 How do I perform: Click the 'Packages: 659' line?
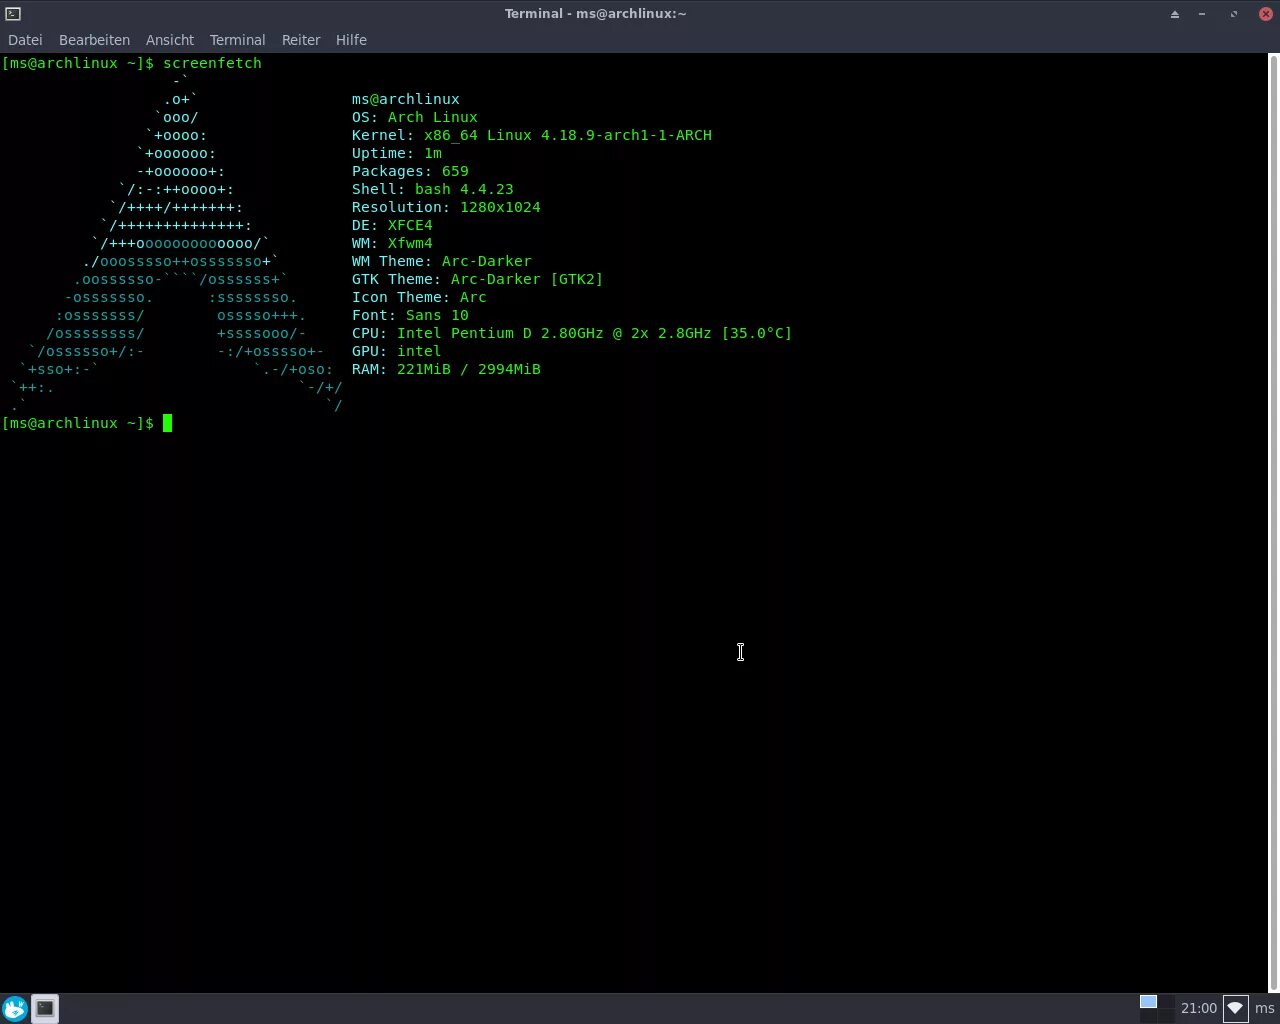(410, 171)
